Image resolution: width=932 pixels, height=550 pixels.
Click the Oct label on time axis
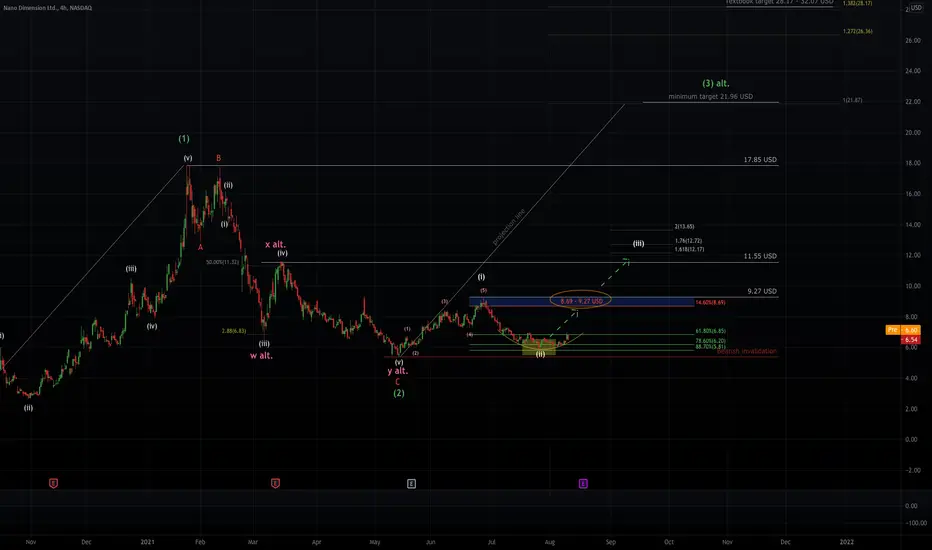[x=669, y=542]
